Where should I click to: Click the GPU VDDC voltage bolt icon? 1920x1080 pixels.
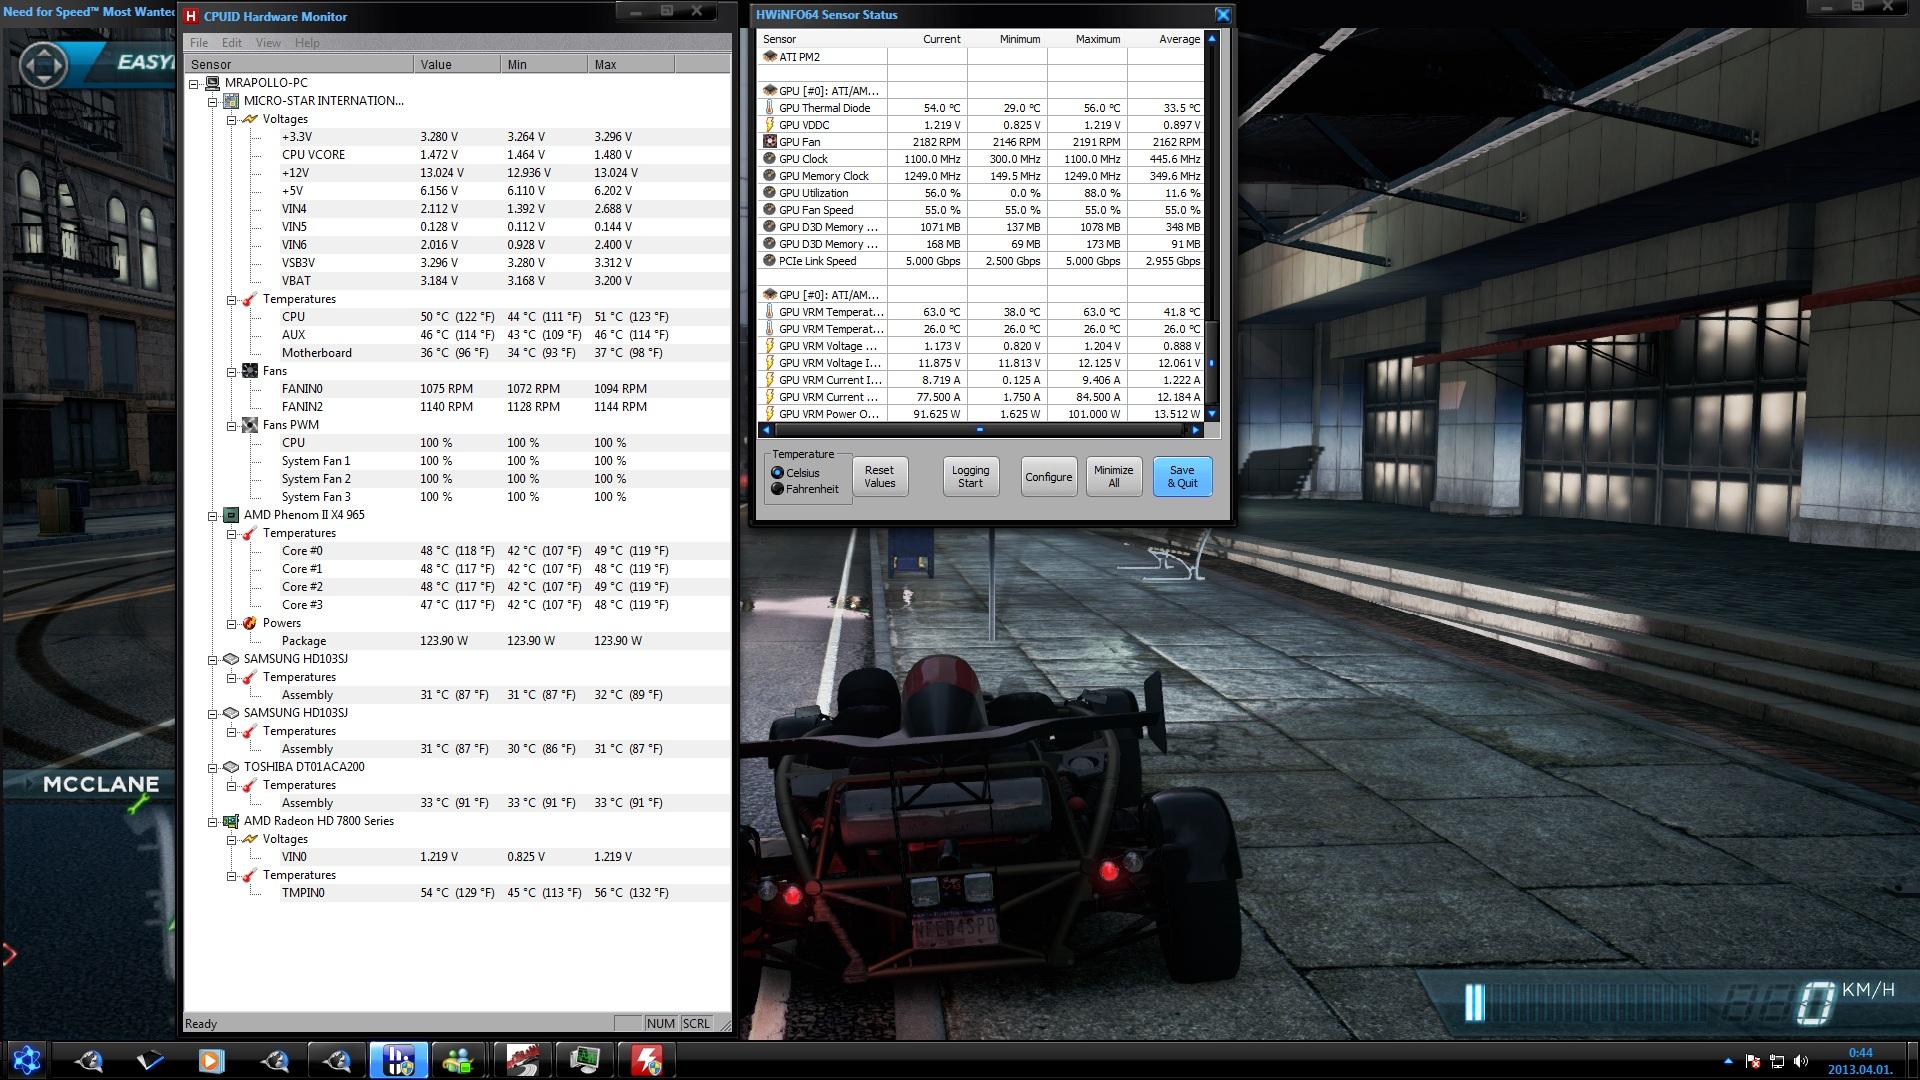coord(769,125)
